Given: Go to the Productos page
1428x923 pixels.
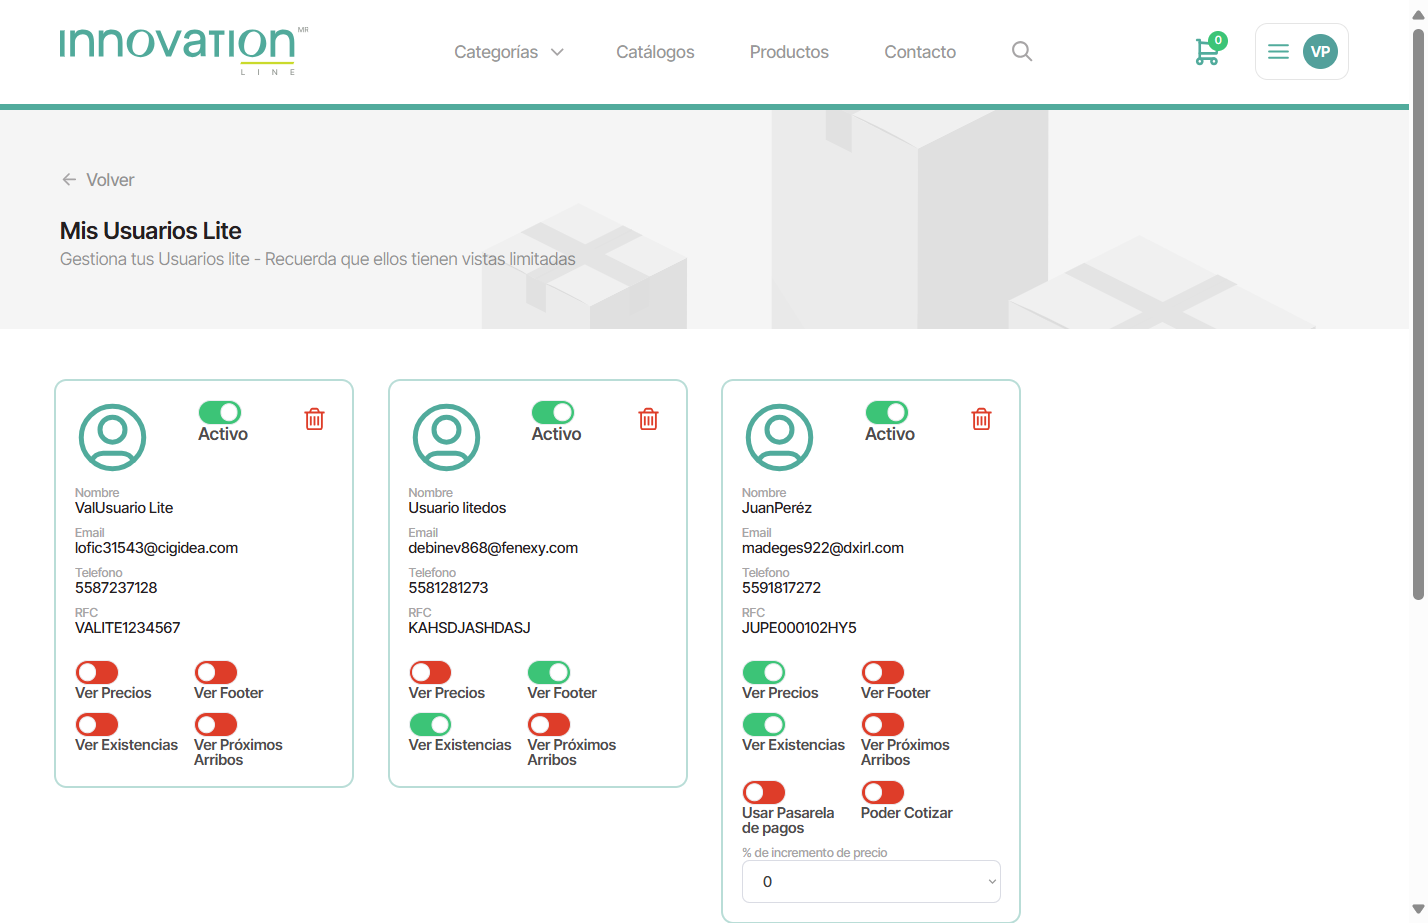Looking at the screenshot, I should [x=789, y=52].
